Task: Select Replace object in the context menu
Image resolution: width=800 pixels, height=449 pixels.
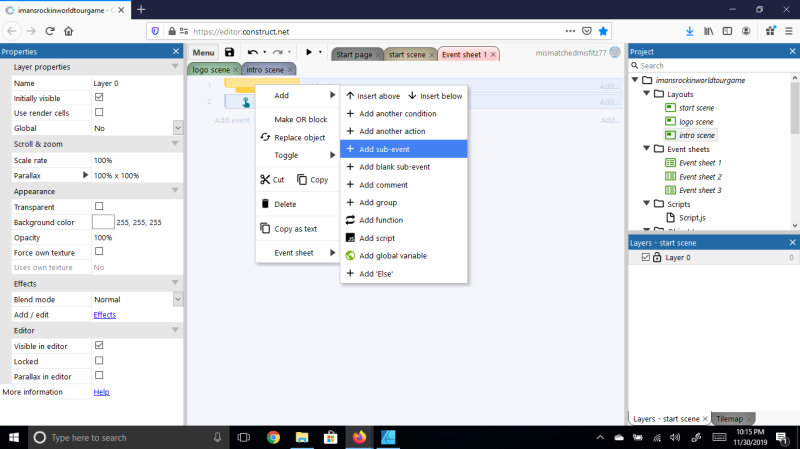Action: (297, 137)
